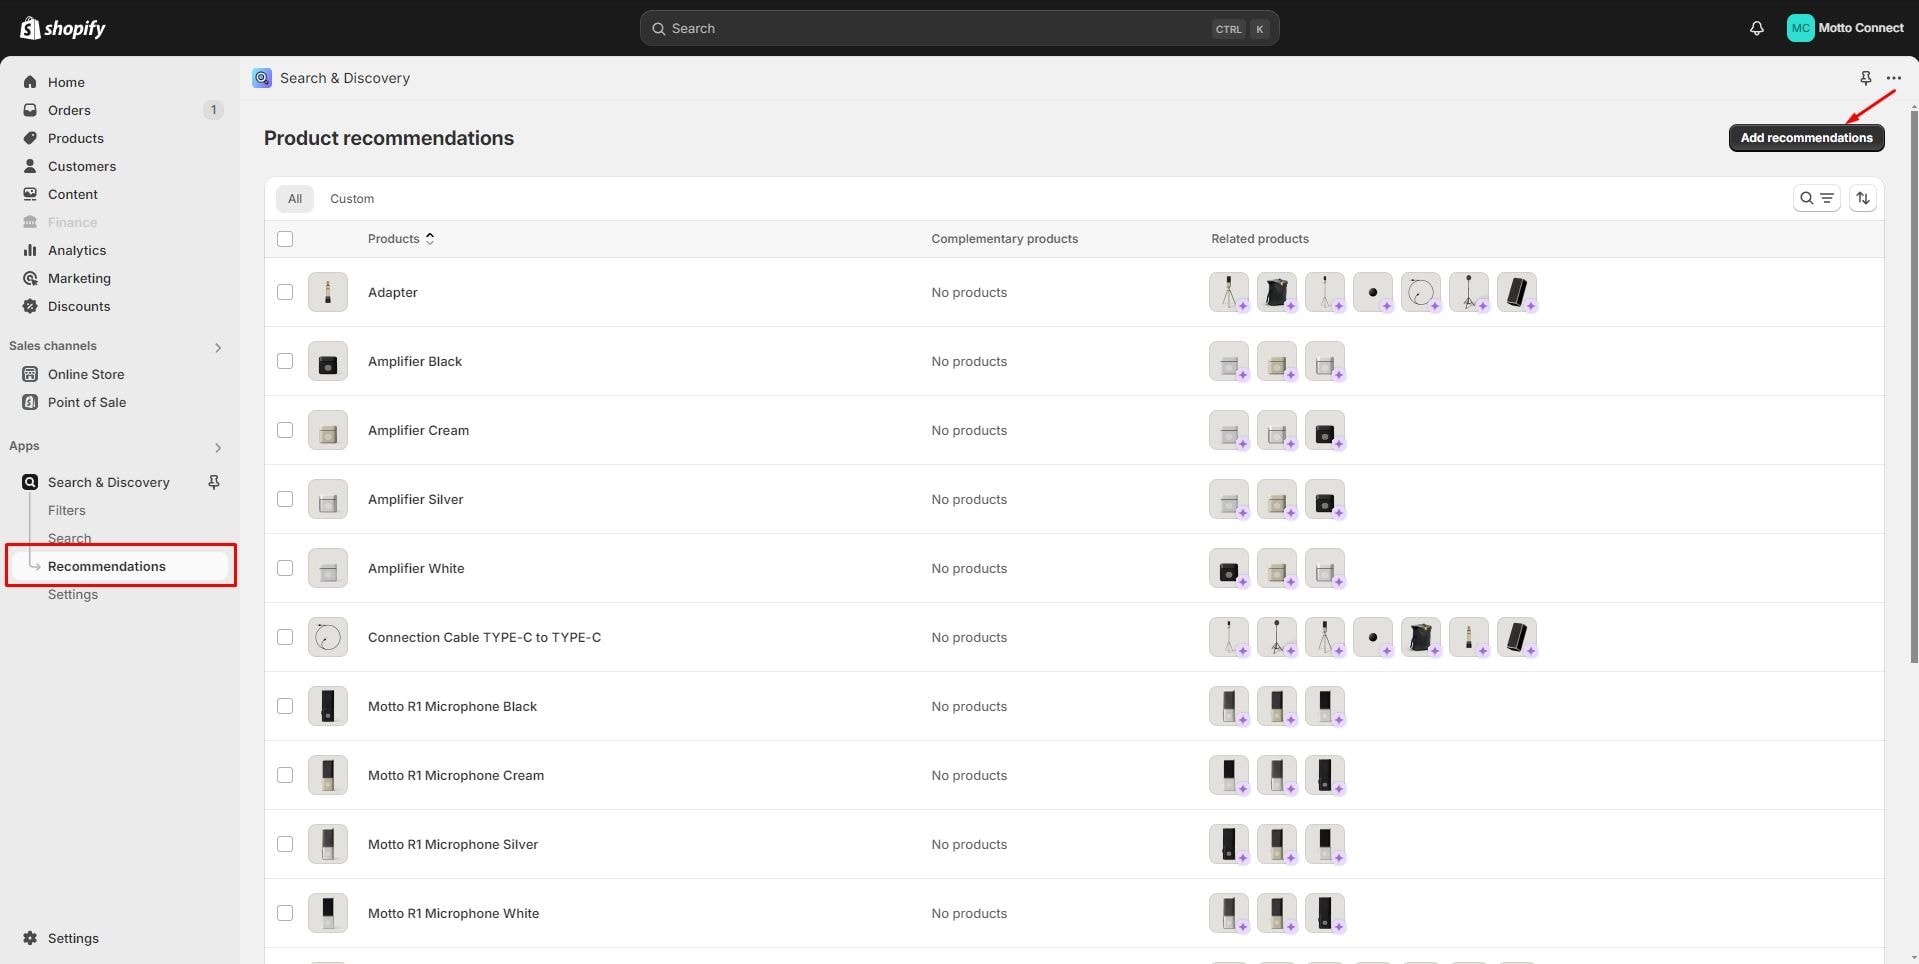The width and height of the screenshot is (1919, 964).
Task: Click the pin icon in app header
Action: [1865, 78]
